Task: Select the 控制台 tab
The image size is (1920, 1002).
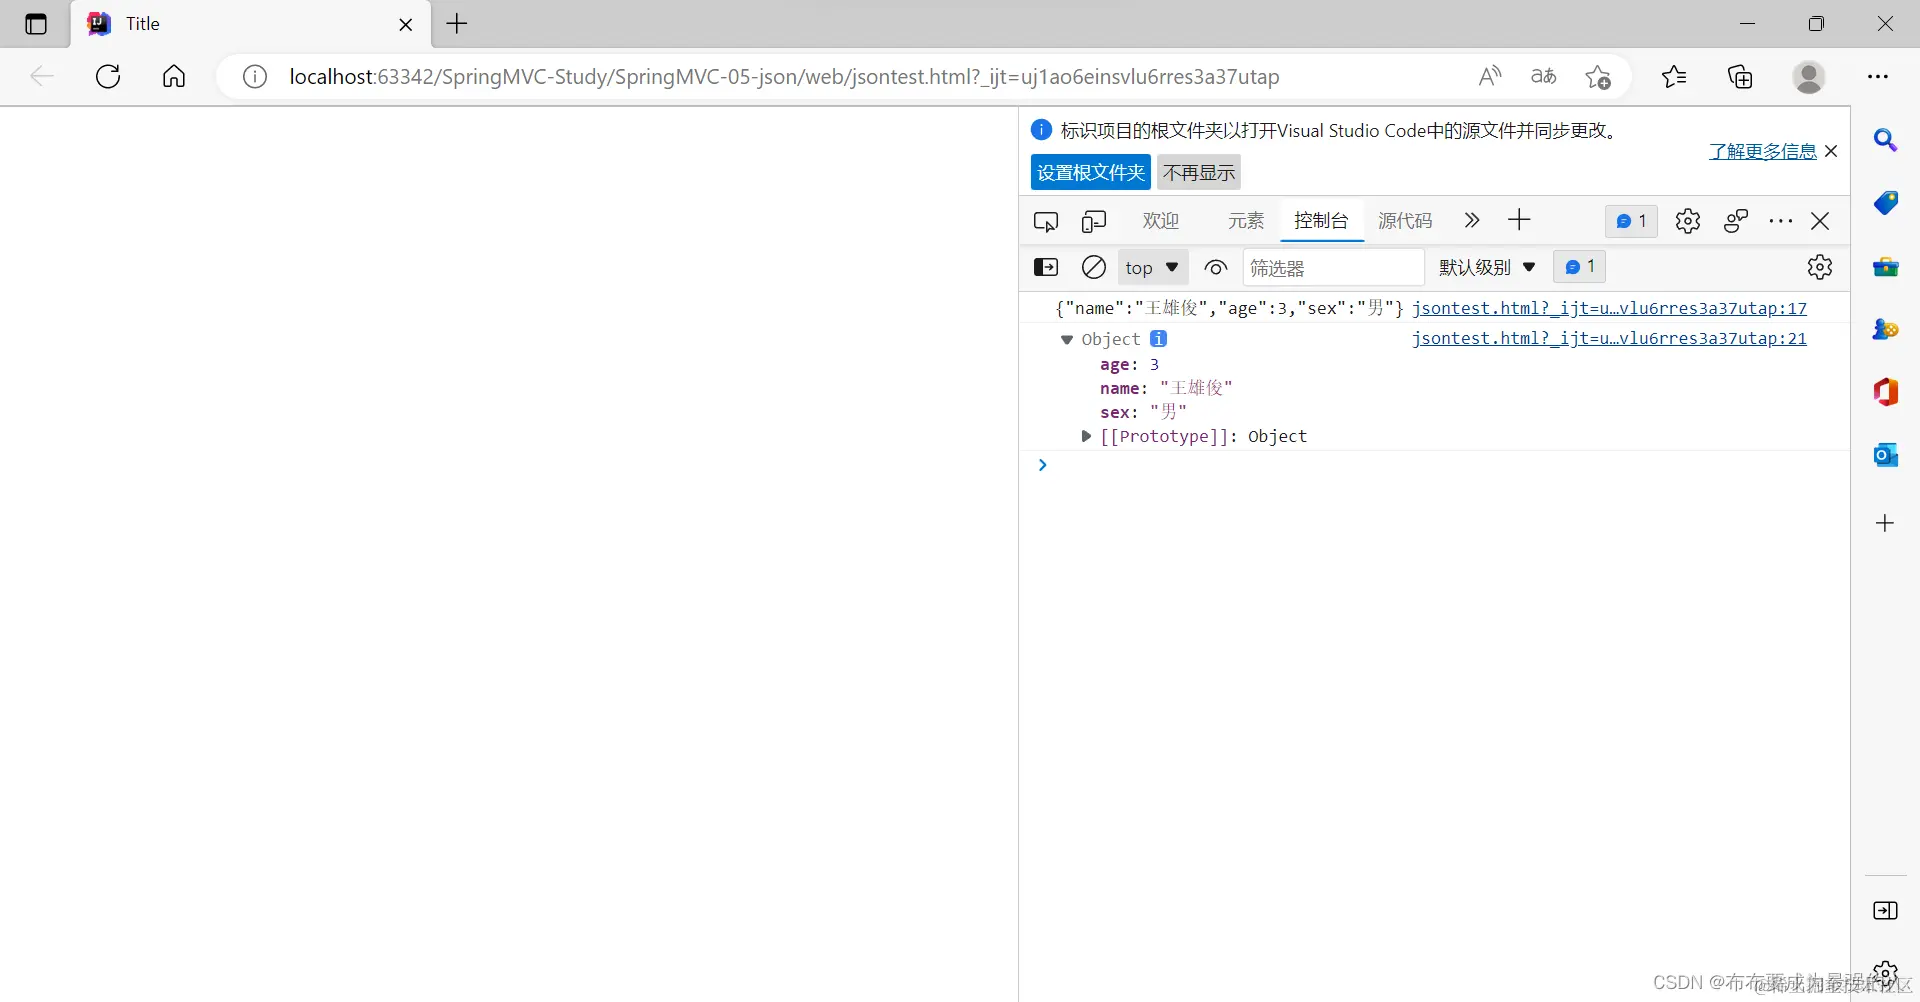Action: point(1322,220)
